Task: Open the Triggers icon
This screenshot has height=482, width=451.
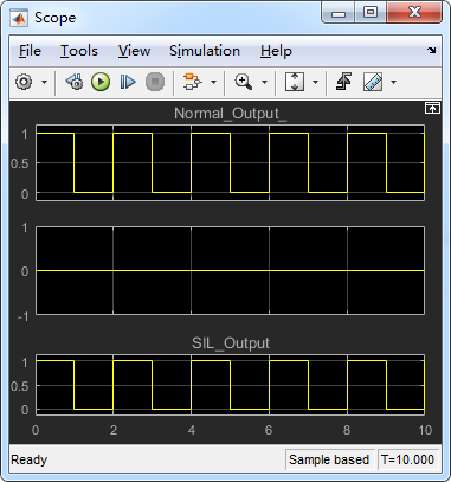Action: tap(344, 82)
